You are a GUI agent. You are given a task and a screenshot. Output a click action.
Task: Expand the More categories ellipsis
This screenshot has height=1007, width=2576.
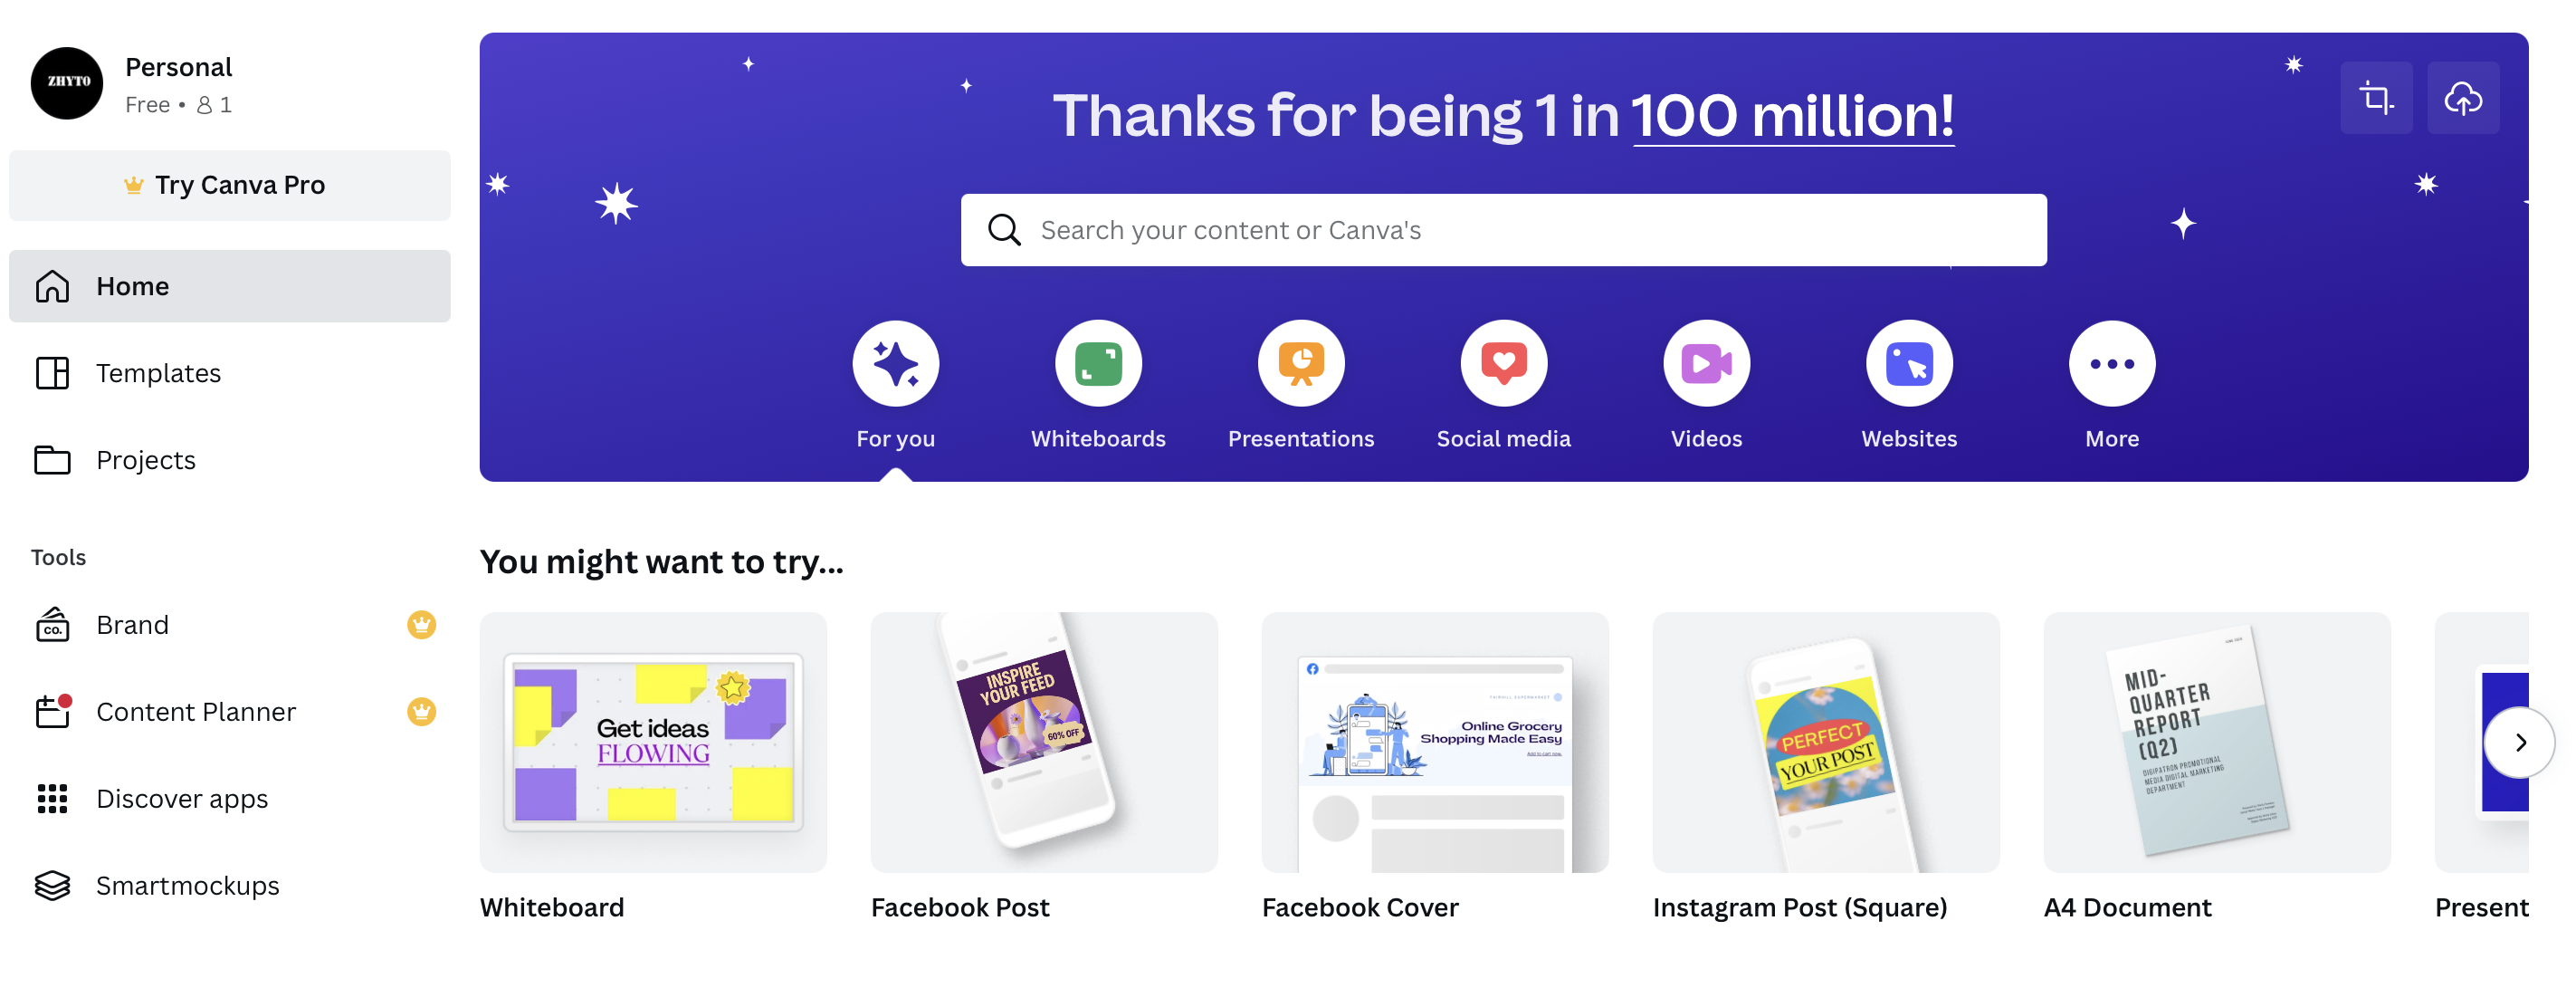(x=2111, y=364)
